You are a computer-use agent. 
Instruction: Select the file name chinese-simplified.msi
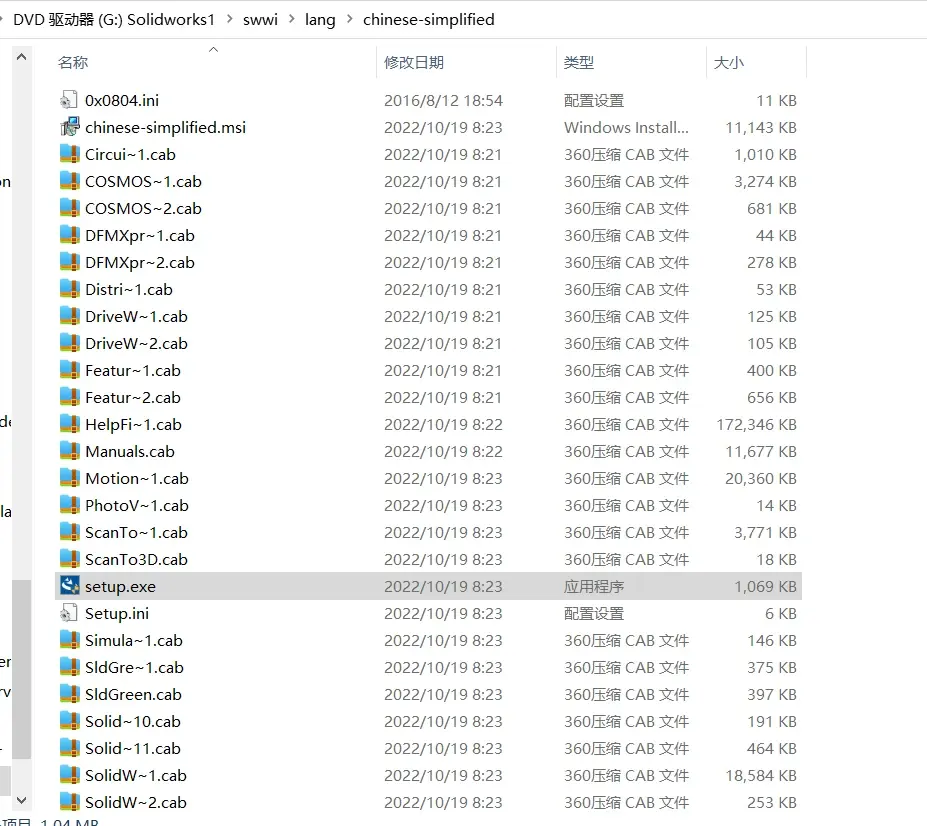pos(166,128)
